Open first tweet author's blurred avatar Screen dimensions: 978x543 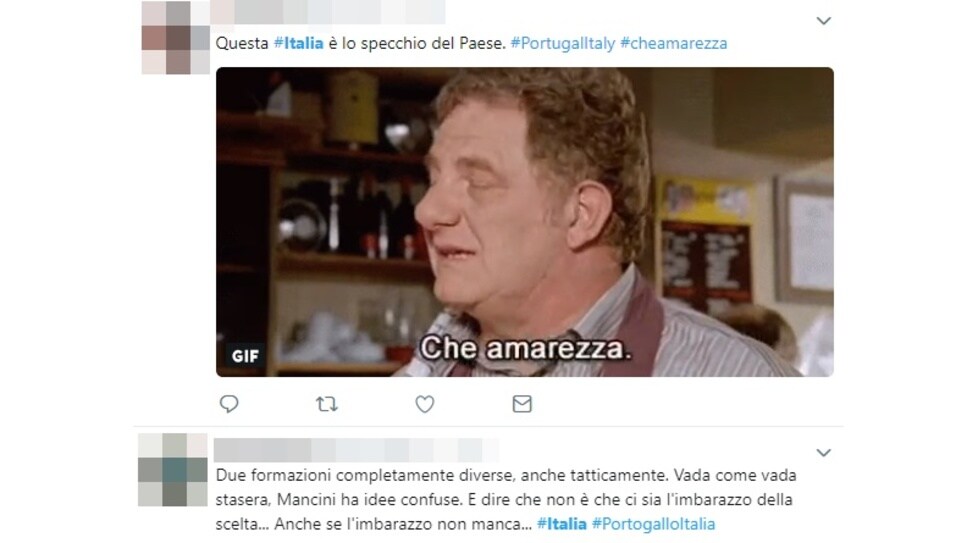(x=175, y=37)
